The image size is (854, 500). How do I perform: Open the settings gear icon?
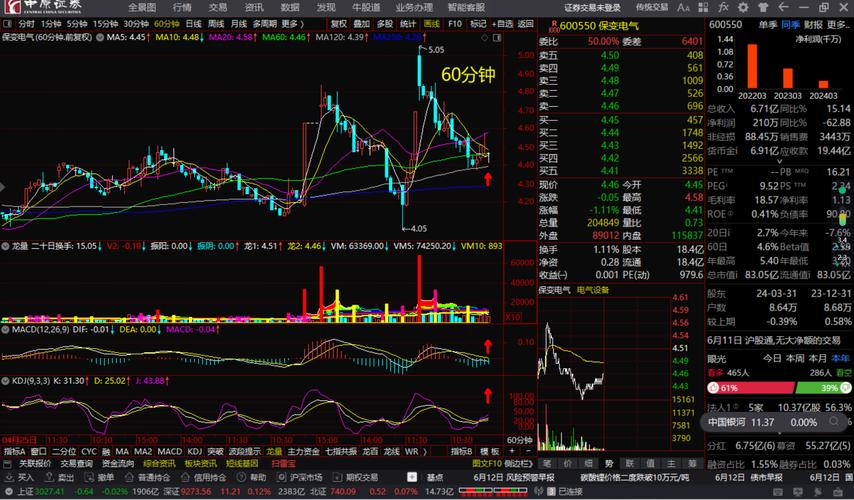coord(743,8)
